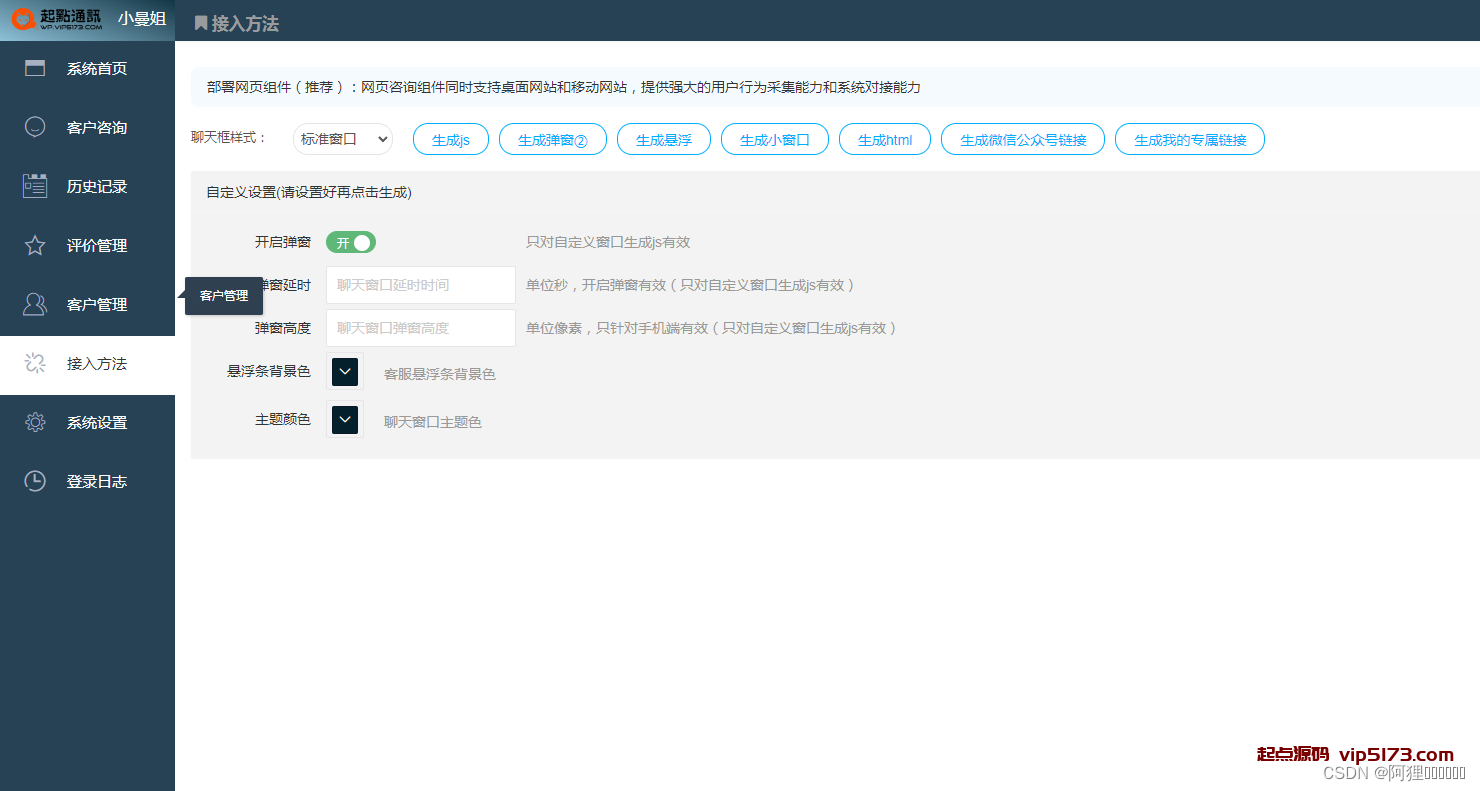1480x791 pixels.
Task: Click the 单位秒，开启弹窗有效 hint text
Action: click(x=690, y=285)
